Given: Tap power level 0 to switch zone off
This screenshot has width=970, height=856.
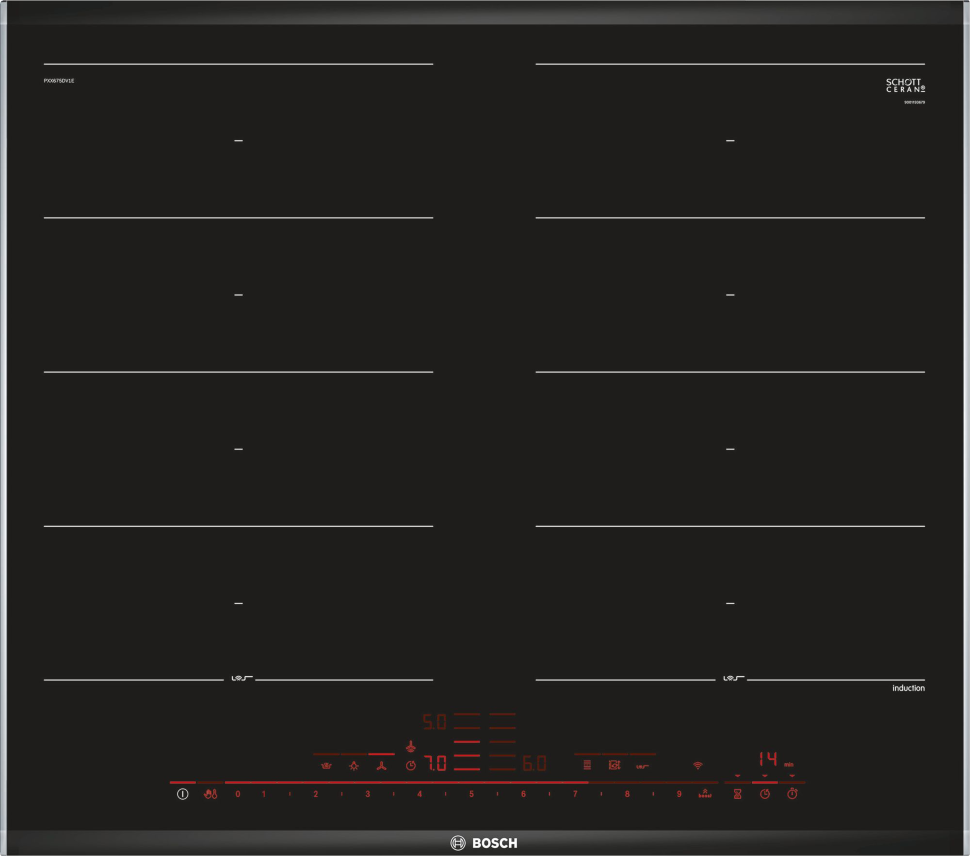Looking at the screenshot, I should click(x=237, y=794).
